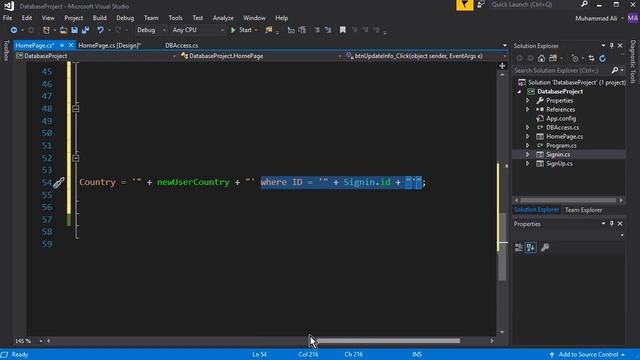Select Program.cs in Solution Explorer
The image size is (640, 360).
click(561, 146)
